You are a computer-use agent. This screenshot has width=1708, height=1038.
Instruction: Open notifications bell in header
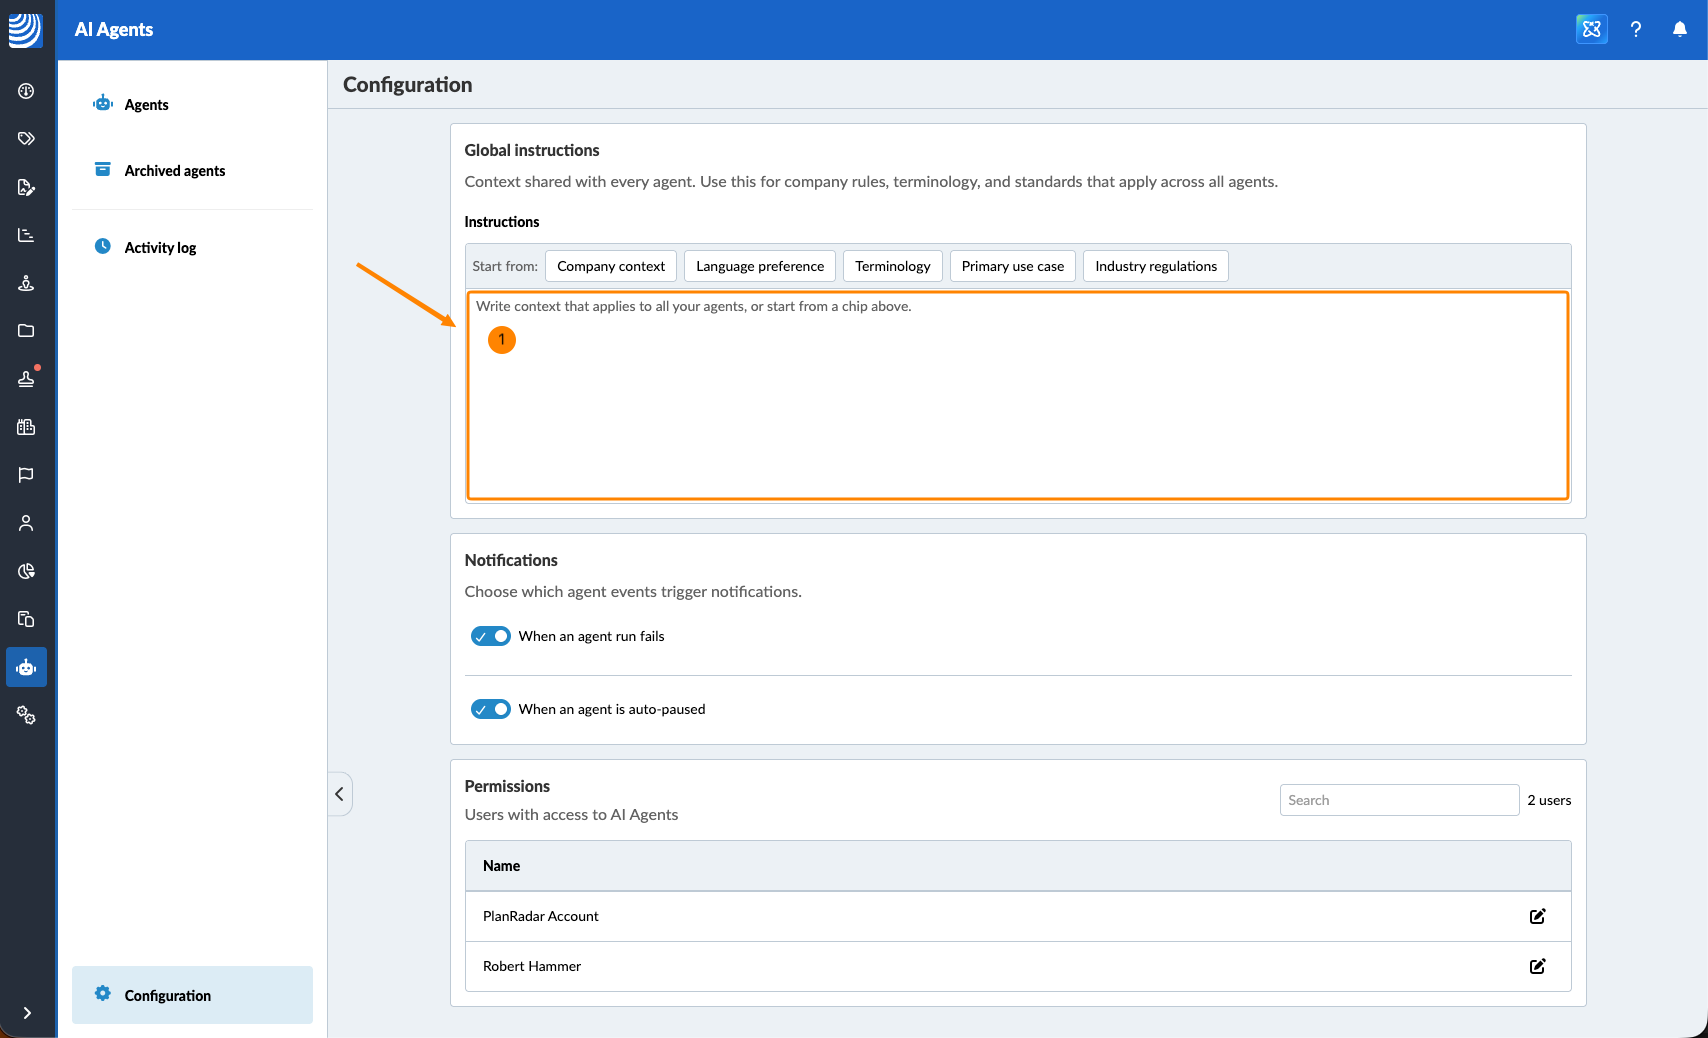click(1680, 29)
